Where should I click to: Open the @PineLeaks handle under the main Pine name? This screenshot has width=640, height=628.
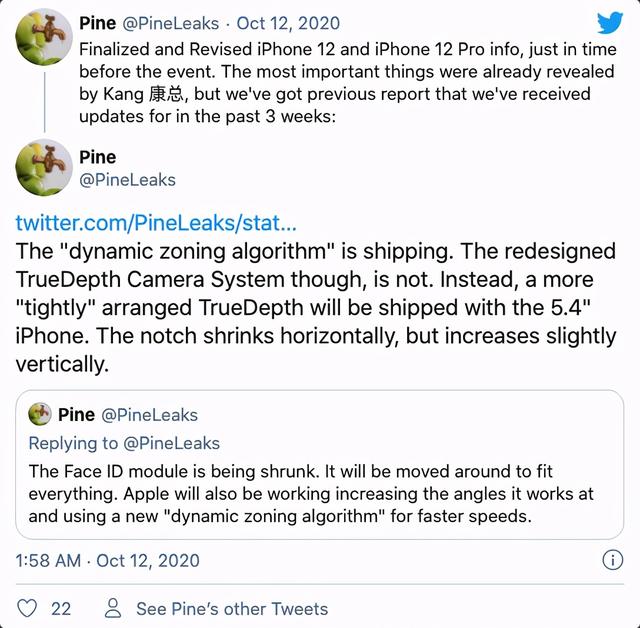(127, 180)
